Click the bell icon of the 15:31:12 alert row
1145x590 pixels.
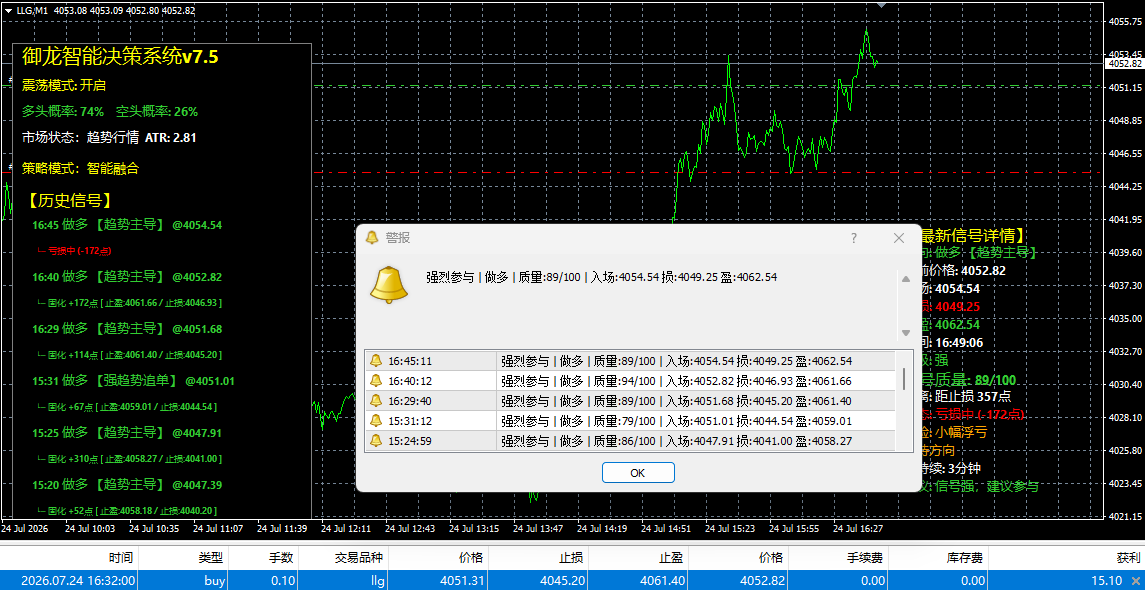point(376,421)
